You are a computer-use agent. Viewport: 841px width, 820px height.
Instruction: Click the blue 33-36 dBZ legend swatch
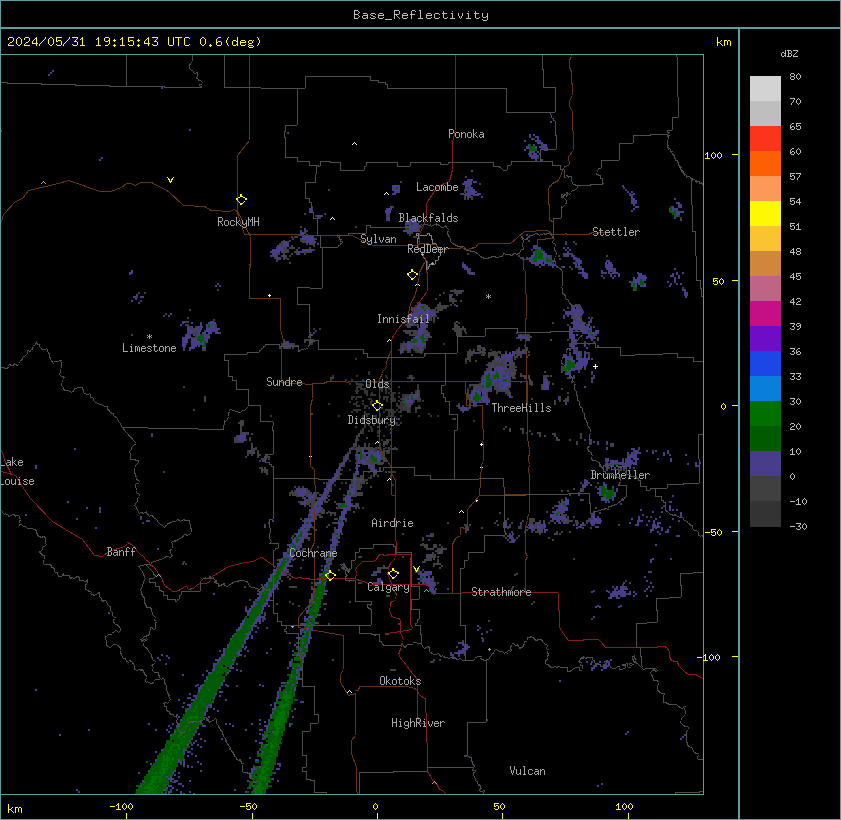[x=765, y=364]
